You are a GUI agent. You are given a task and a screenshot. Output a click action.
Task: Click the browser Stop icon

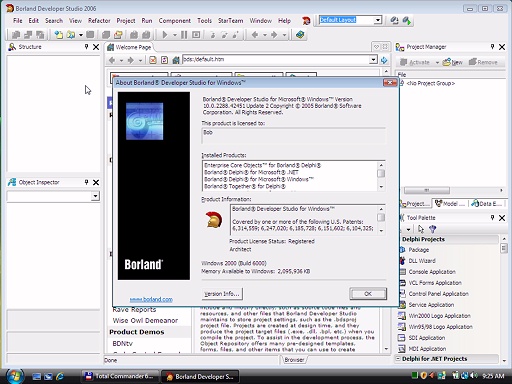pyautogui.click(x=153, y=60)
